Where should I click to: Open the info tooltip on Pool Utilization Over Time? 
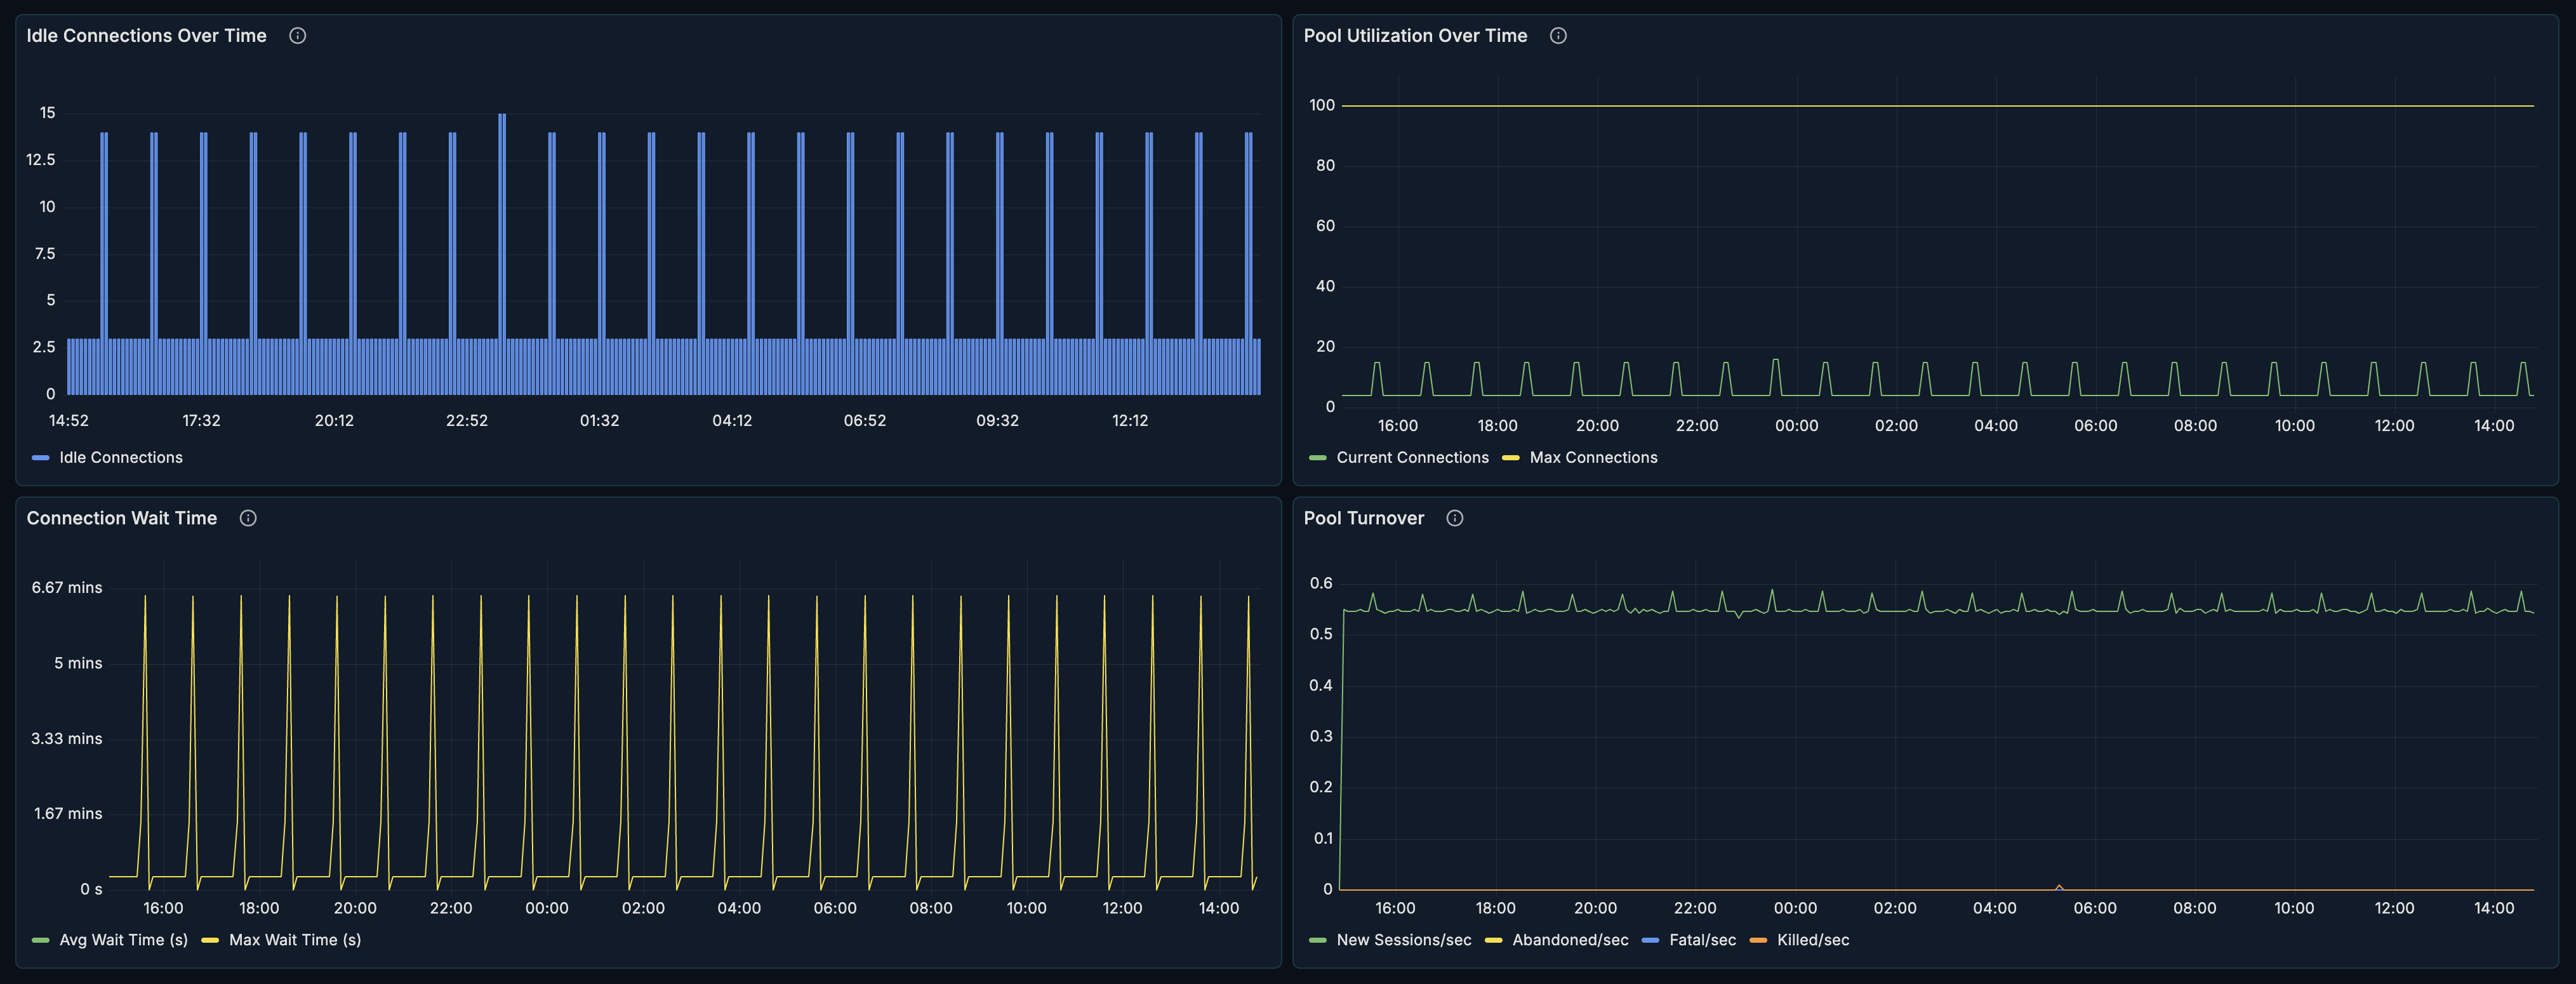click(1557, 35)
